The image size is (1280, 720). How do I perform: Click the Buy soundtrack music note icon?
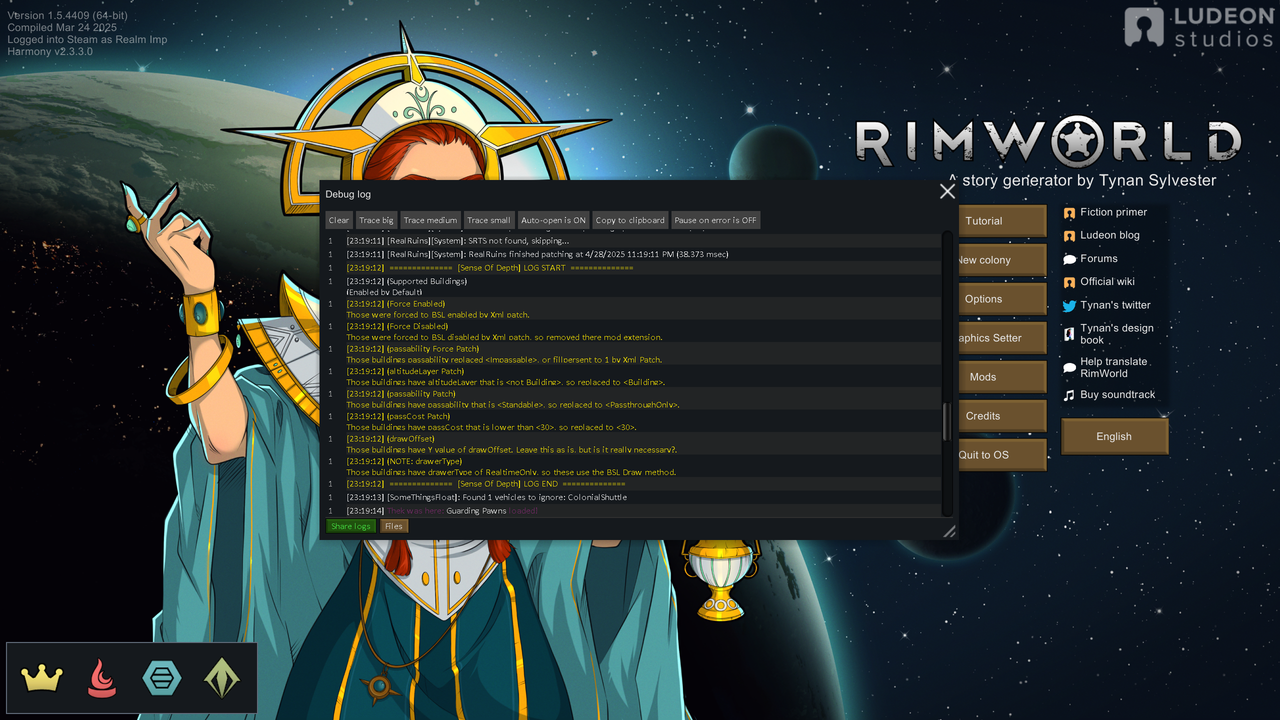point(1069,395)
